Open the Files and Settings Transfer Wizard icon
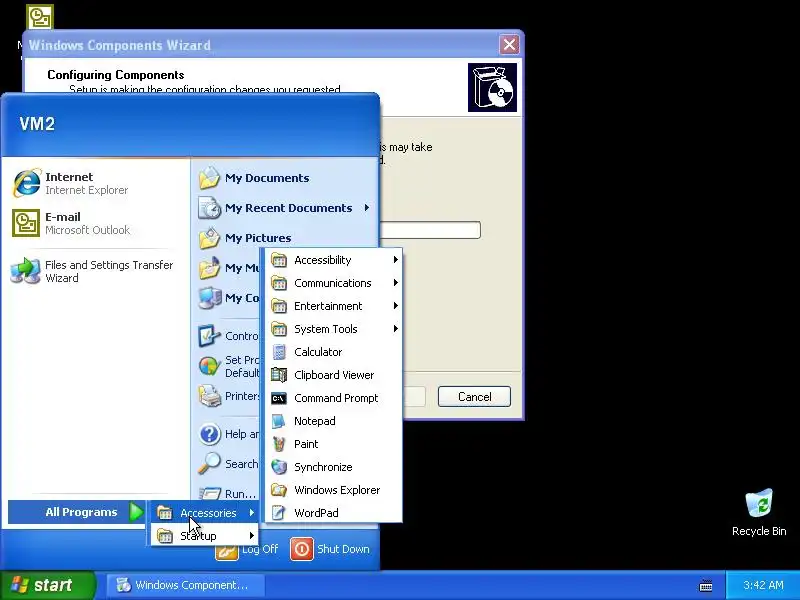The image size is (800, 600). point(26,271)
